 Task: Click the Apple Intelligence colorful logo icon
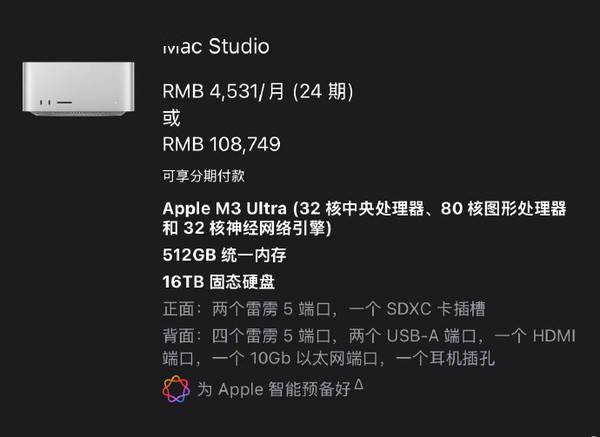tap(176, 389)
